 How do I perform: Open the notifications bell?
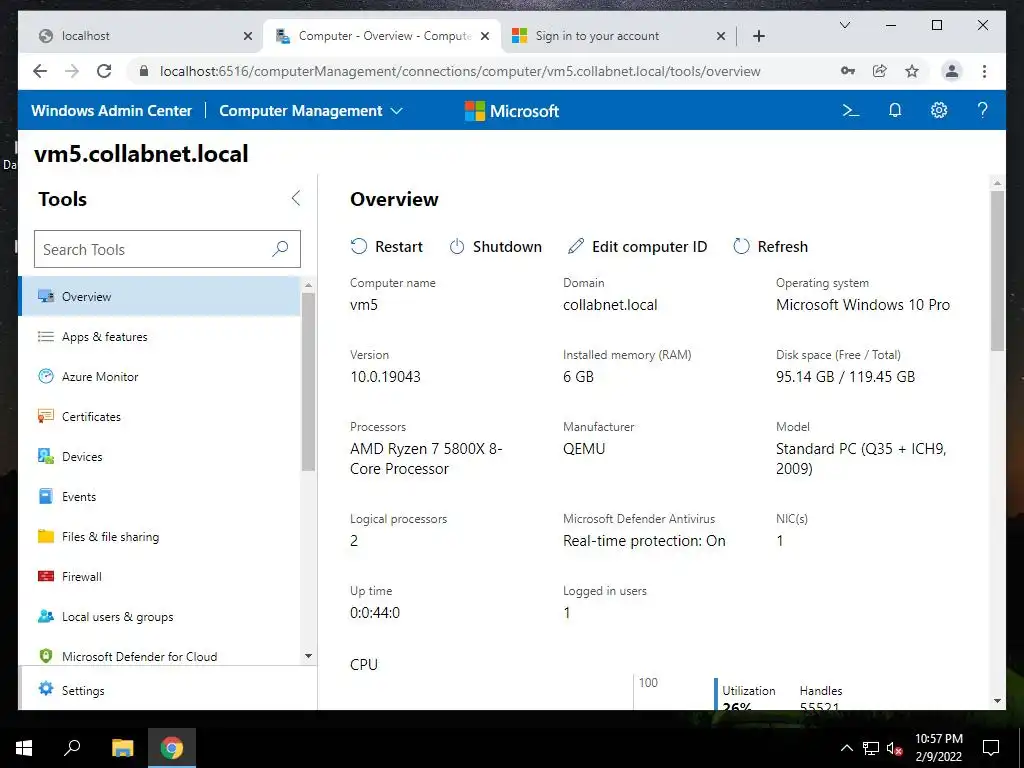coord(895,110)
